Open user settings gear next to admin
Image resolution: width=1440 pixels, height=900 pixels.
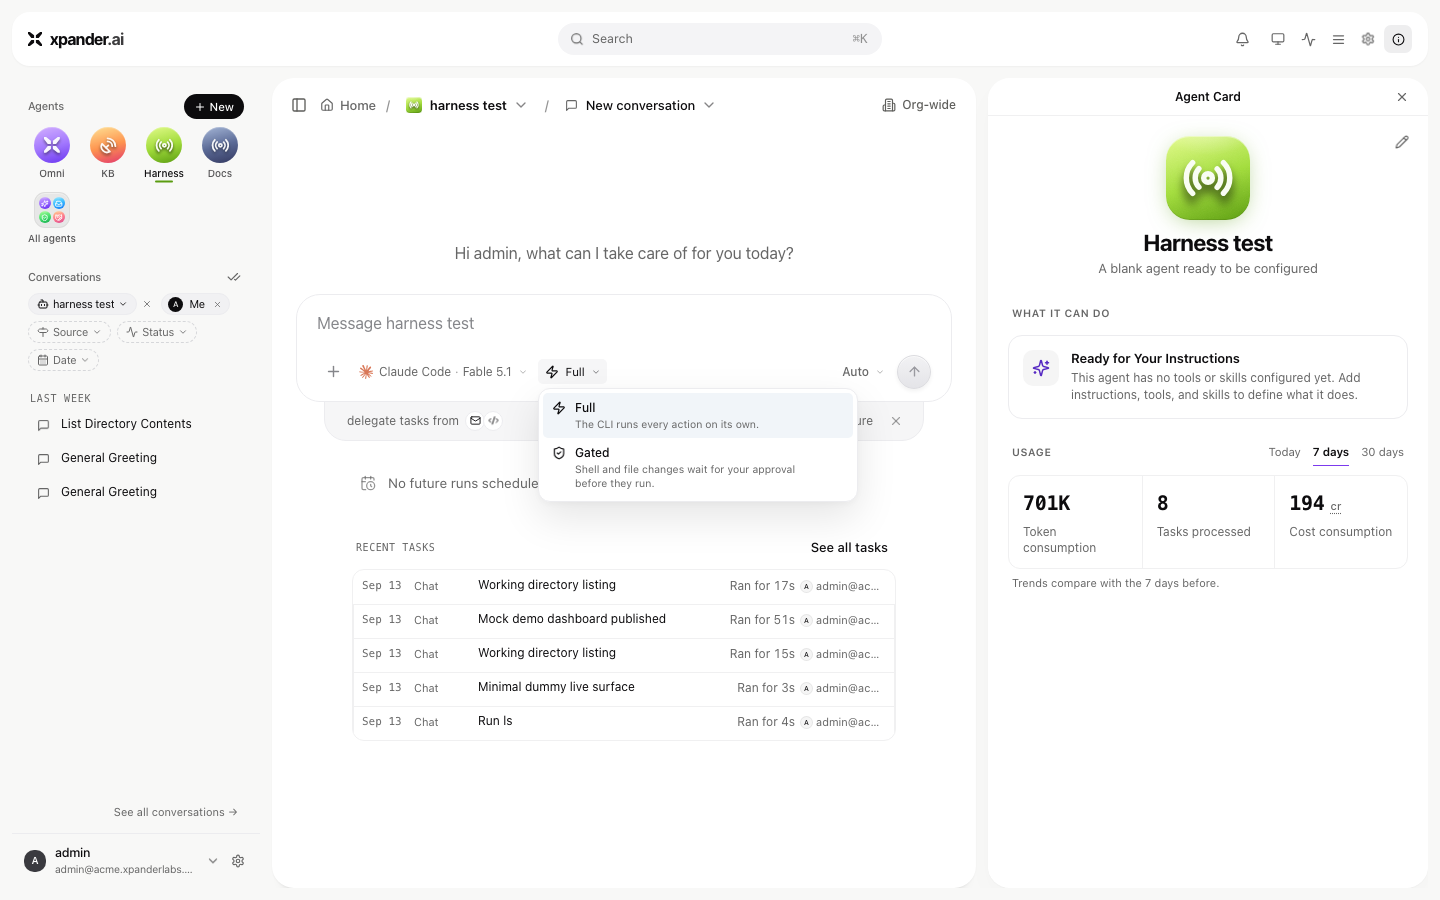pyautogui.click(x=238, y=861)
